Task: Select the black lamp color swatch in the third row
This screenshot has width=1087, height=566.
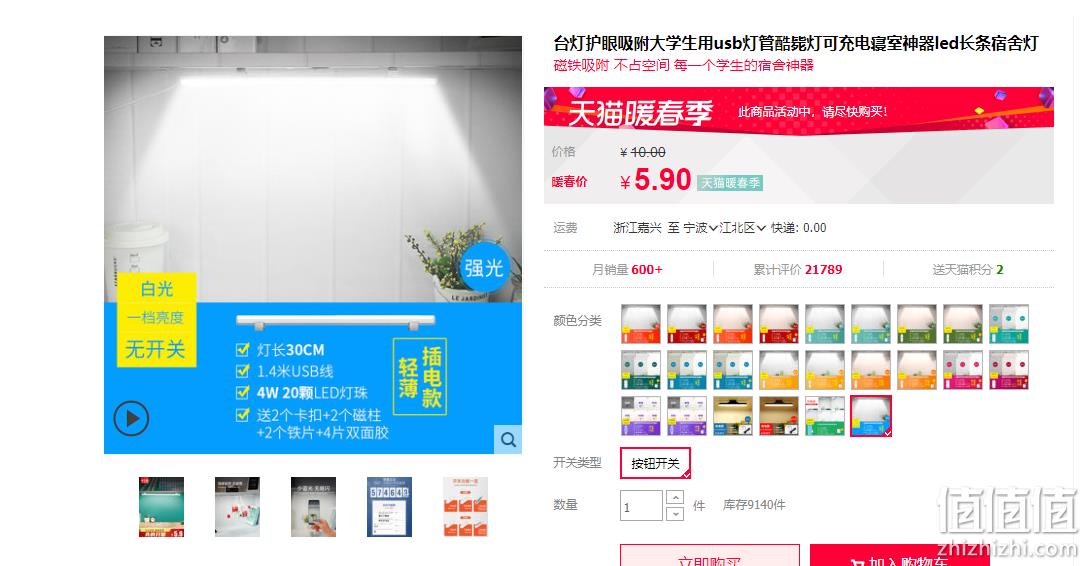Action: (x=733, y=415)
